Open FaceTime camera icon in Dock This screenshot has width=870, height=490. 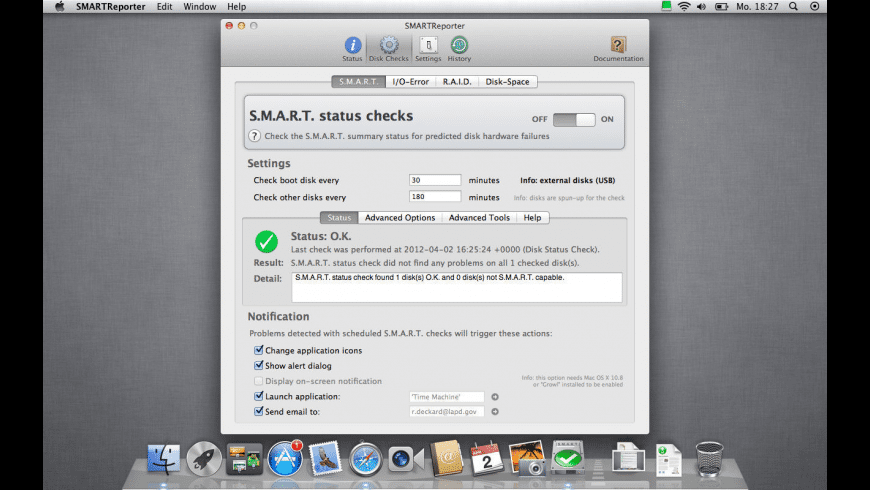click(406, 459)
